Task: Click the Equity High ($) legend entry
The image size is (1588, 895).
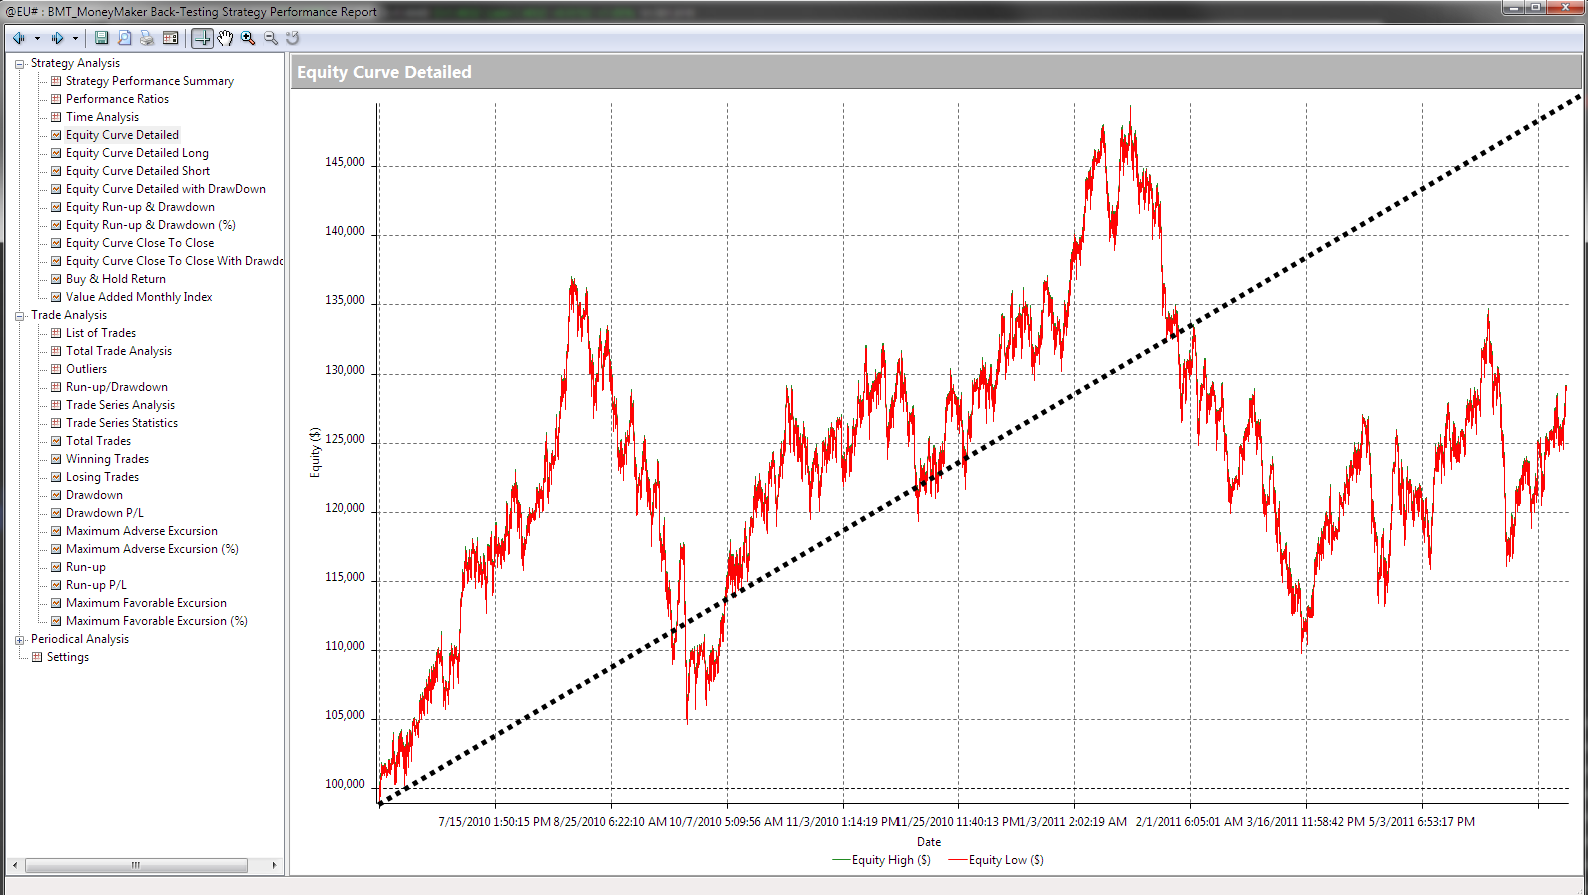Action: point(881,860)
